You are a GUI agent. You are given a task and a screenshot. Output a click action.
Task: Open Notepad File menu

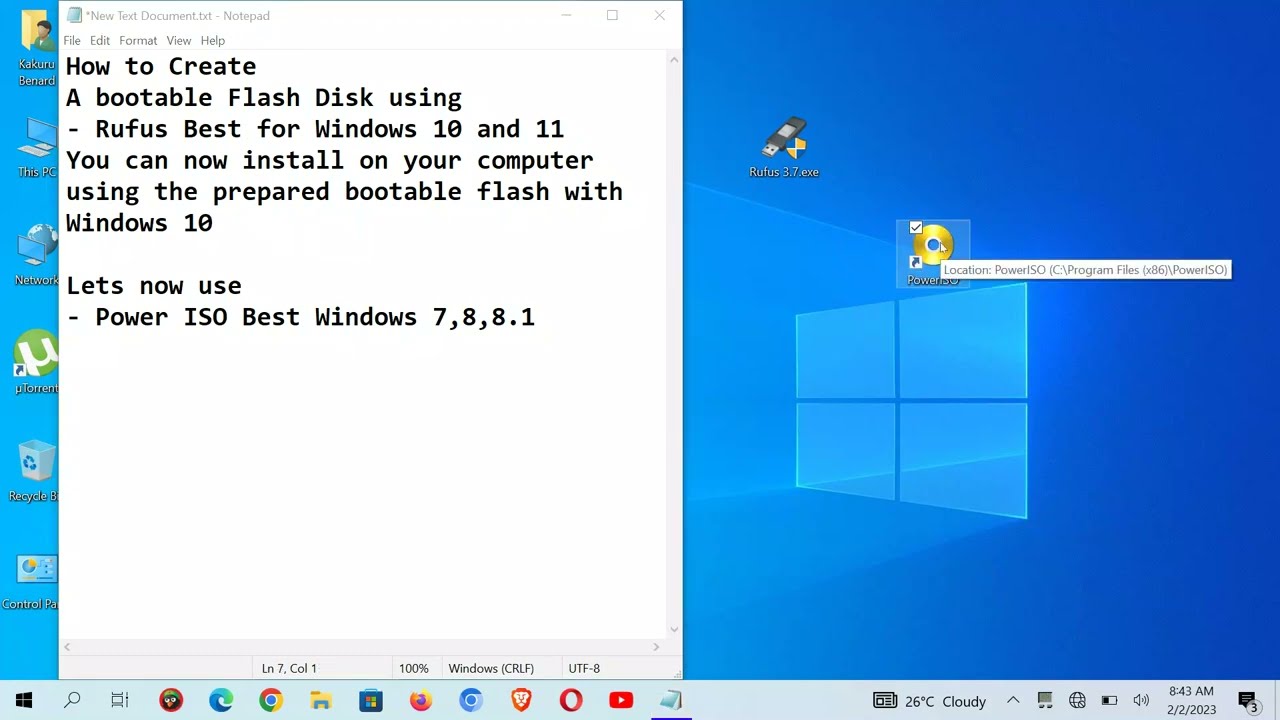click(72, 40)
